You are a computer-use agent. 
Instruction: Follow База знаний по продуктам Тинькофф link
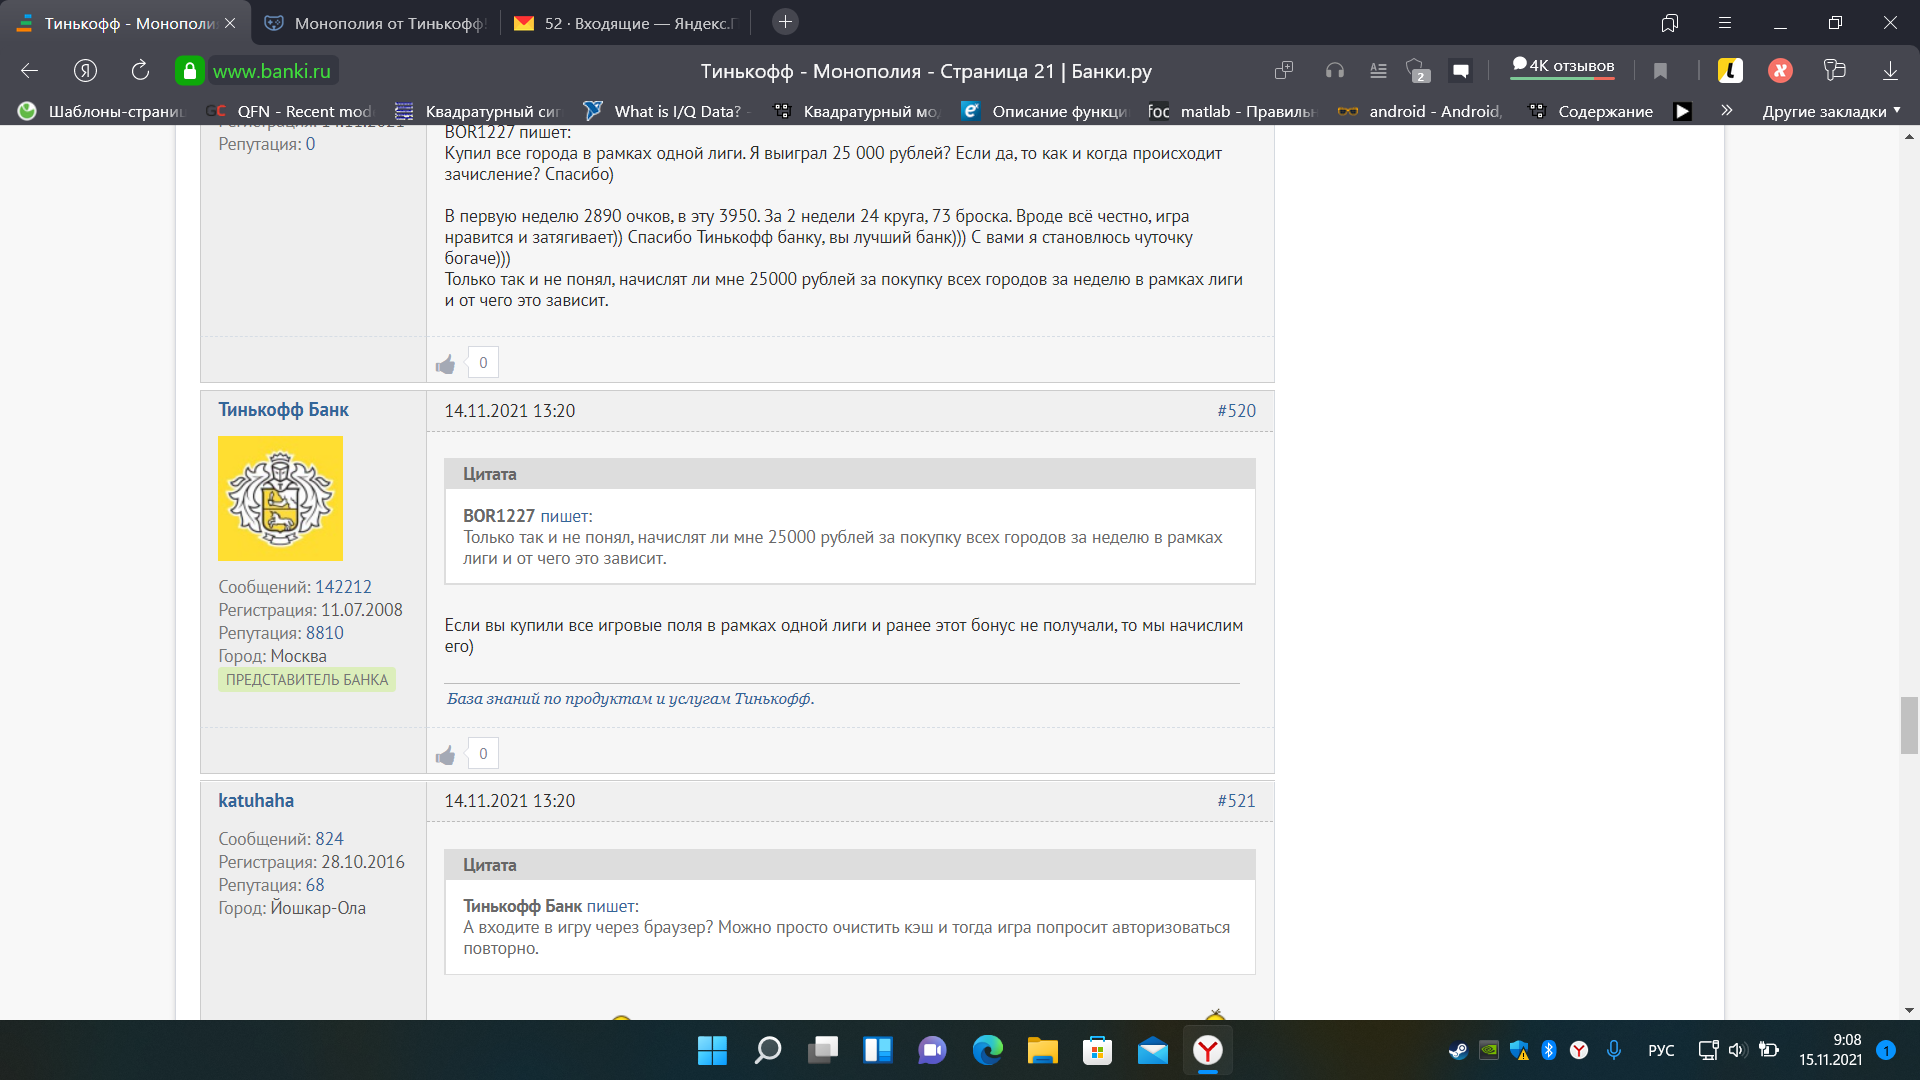click(630, 699)
